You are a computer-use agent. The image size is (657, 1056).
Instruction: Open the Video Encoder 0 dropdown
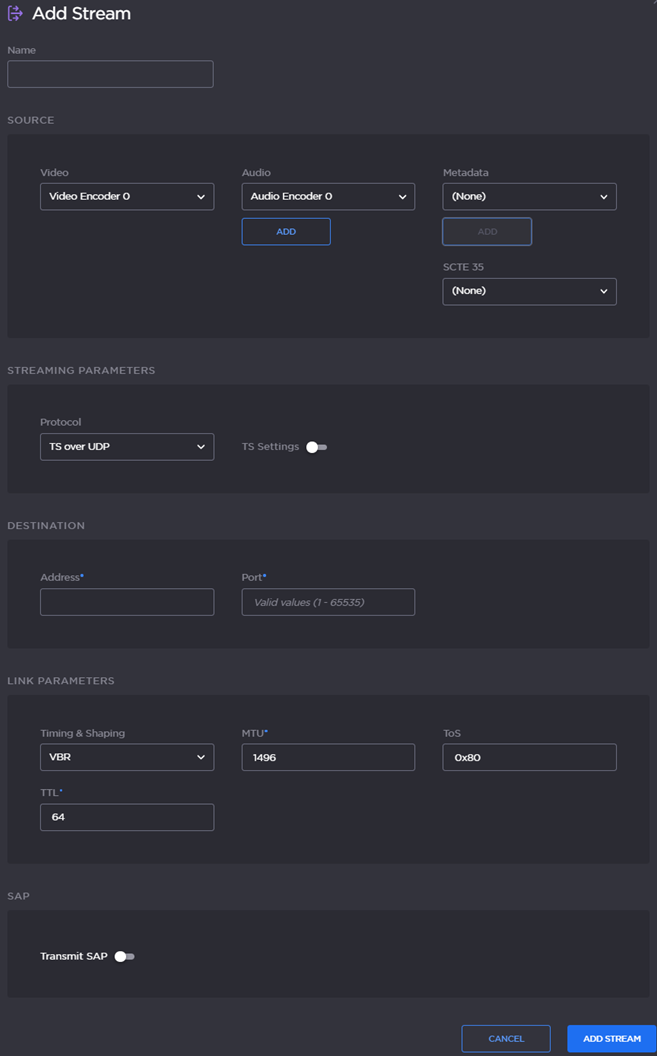click(x=126, y=197)
